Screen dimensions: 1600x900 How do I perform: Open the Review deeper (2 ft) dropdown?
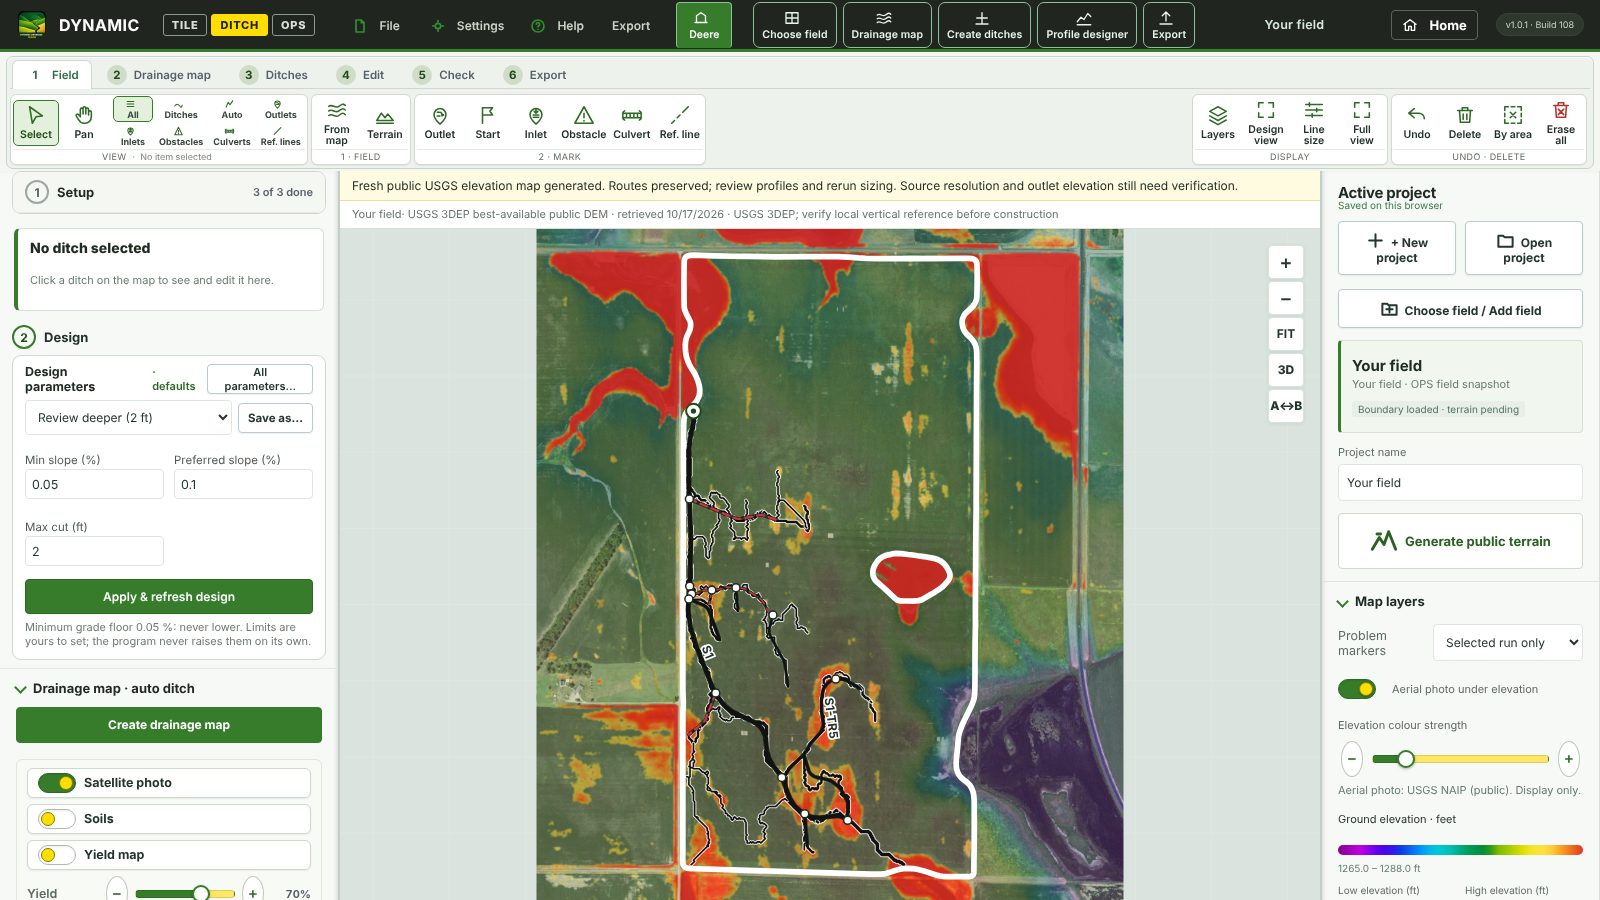pos(129,418)
